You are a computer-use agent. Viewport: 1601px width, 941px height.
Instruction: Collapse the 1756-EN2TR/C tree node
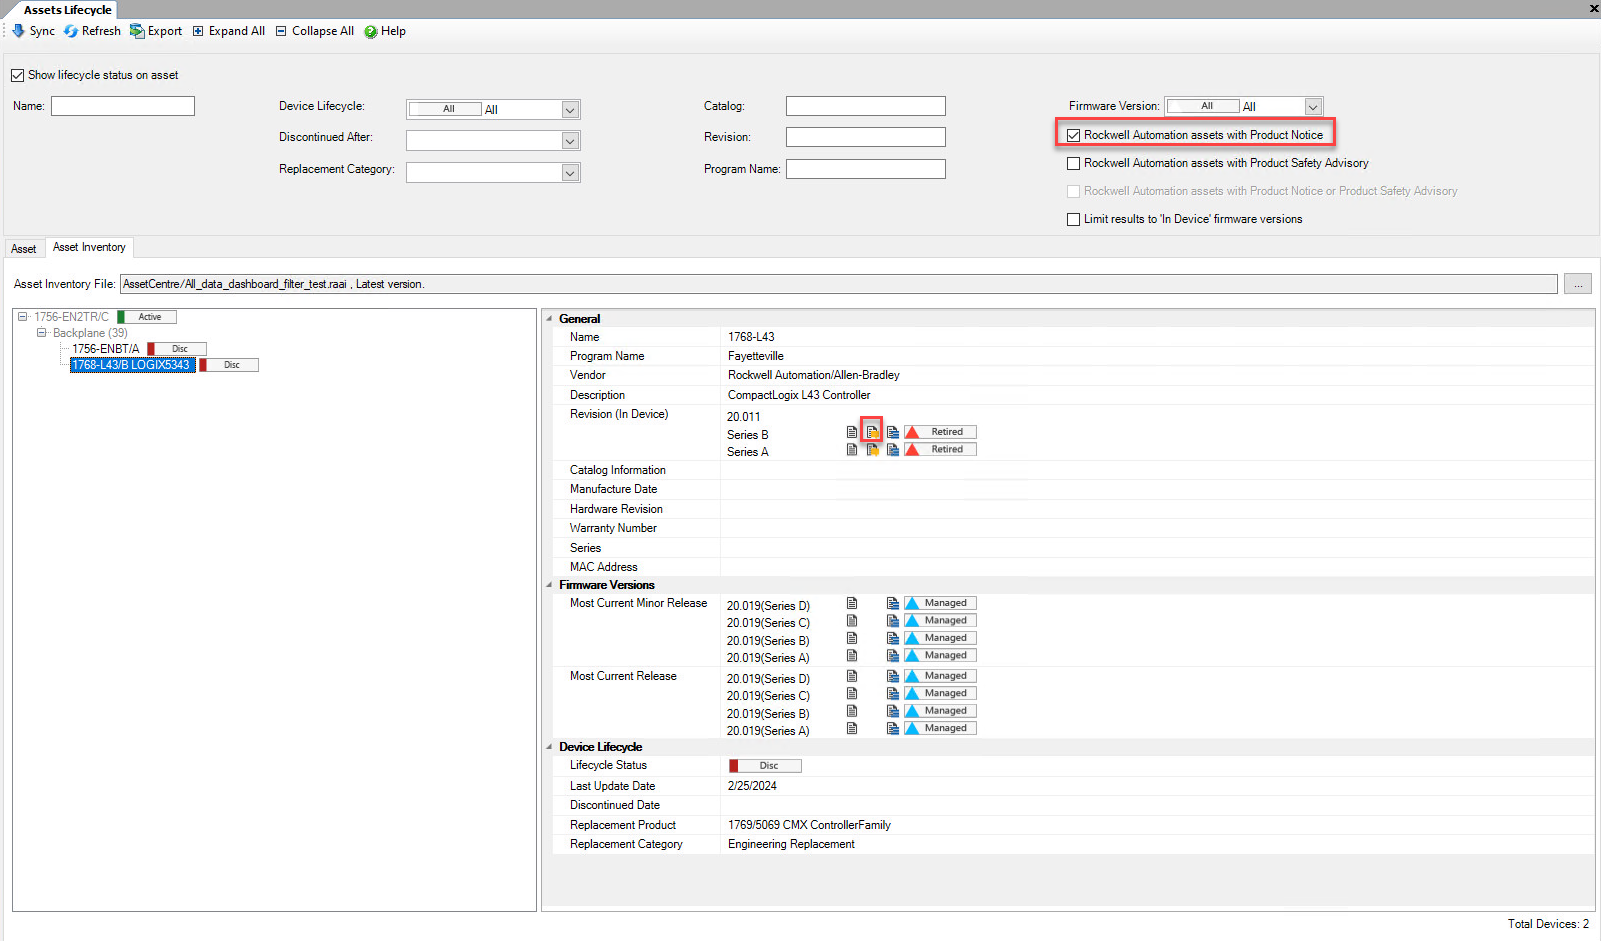click(22, 317)
